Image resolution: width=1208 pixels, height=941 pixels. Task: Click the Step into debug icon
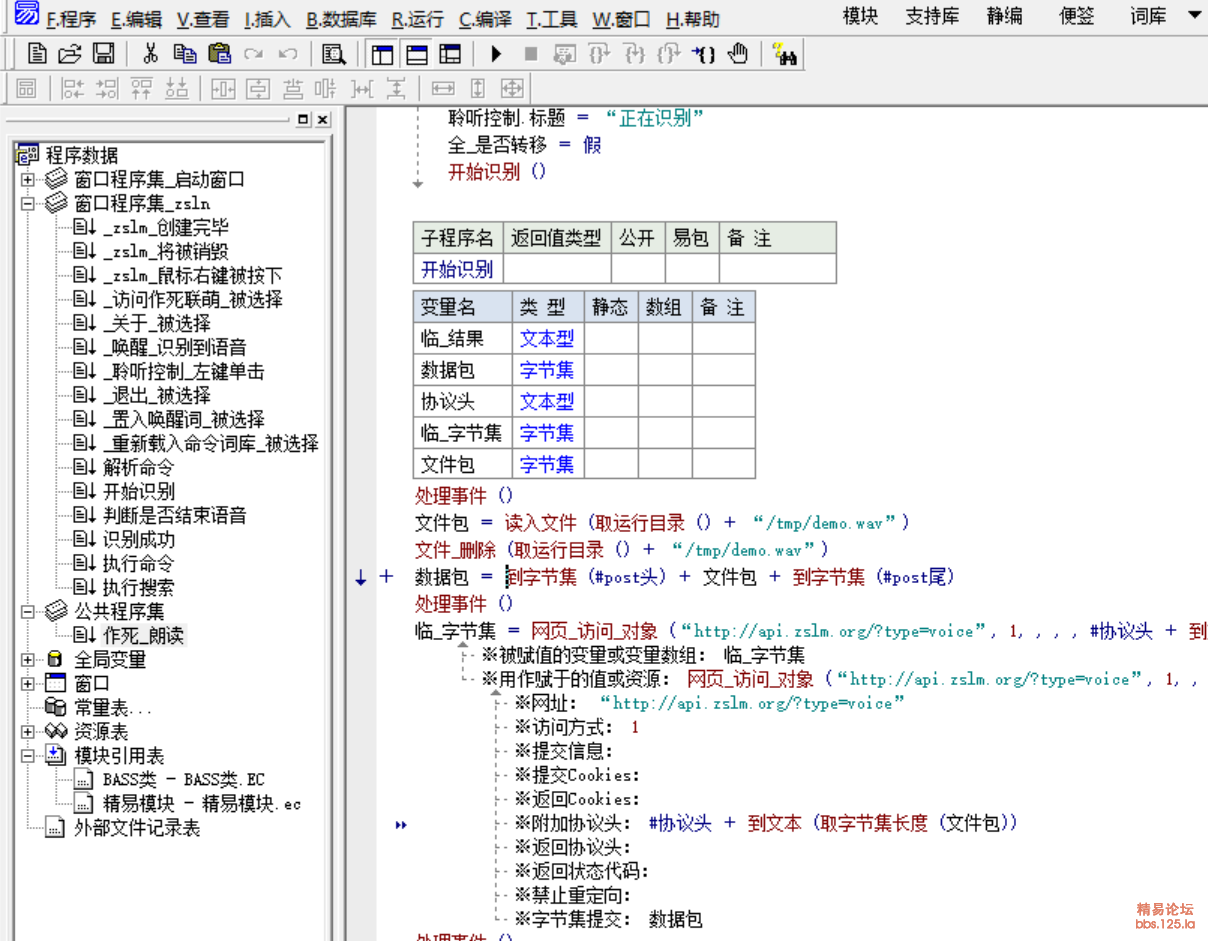[634, 54]
